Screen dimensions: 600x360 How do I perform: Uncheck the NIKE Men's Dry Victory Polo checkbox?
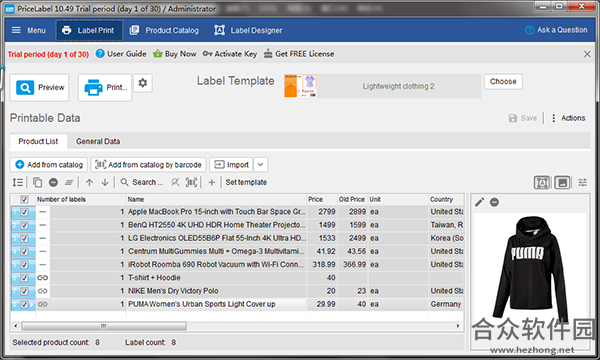[x=24, y=291]
